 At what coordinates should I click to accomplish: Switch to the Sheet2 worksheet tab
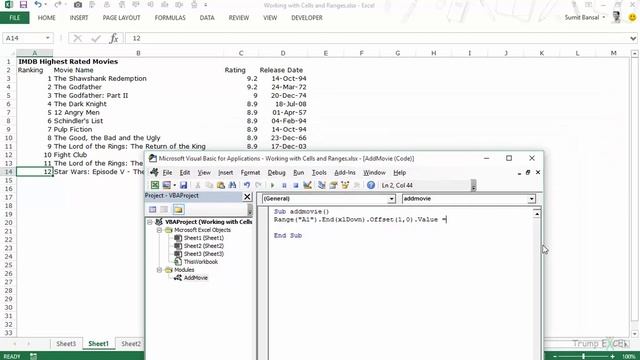(x=131, y=344)
